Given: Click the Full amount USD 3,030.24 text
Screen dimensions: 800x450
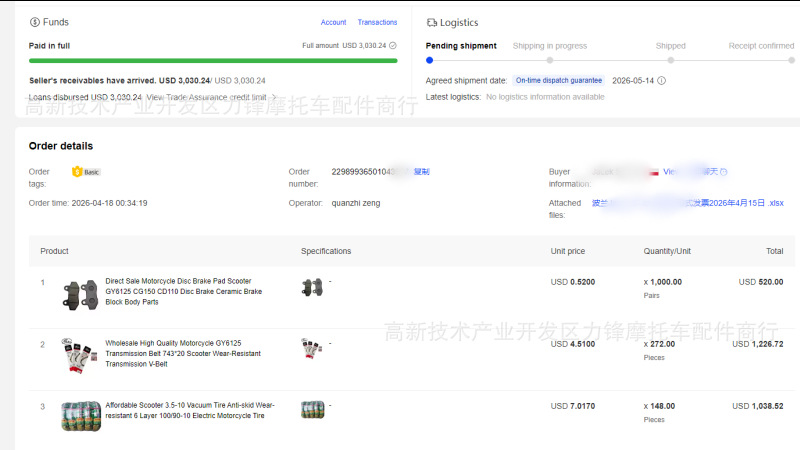Looking at the screenshot, I should point(344,45).
